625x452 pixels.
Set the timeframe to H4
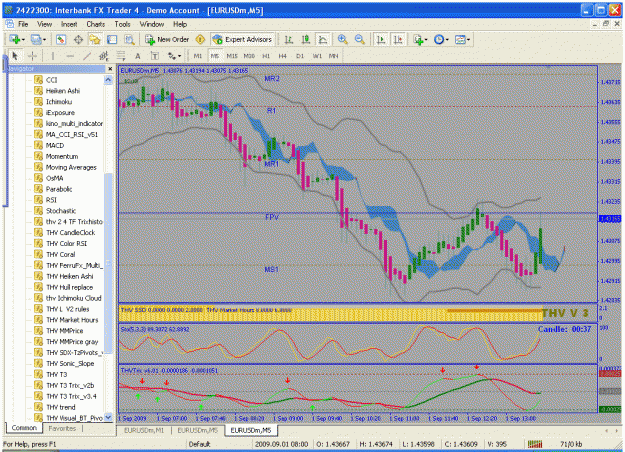click(x=283, y=56)
